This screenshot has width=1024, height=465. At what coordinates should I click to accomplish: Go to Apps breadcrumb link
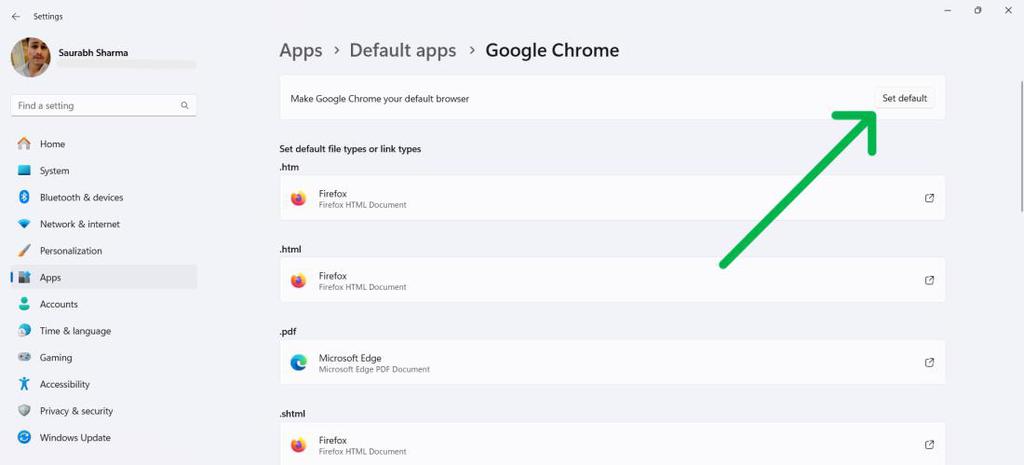(x=300, y=50)
